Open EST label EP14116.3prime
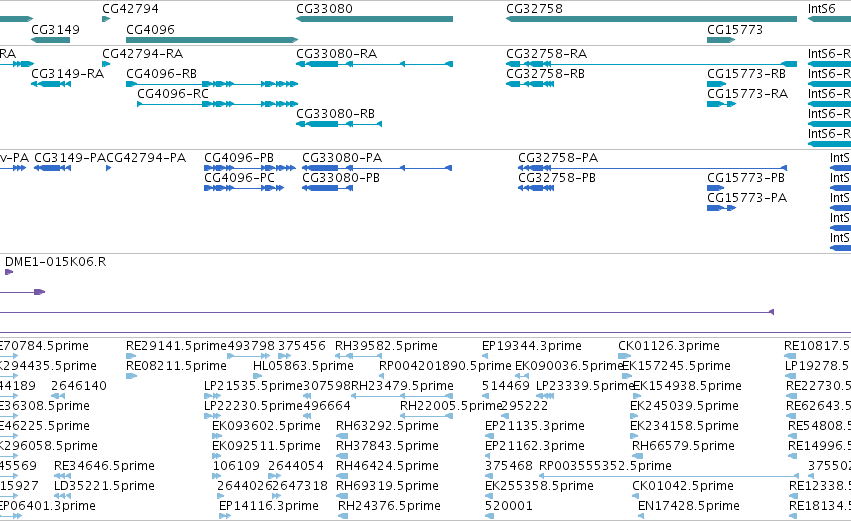Viewport: 851px width, 521px height. 269,506
